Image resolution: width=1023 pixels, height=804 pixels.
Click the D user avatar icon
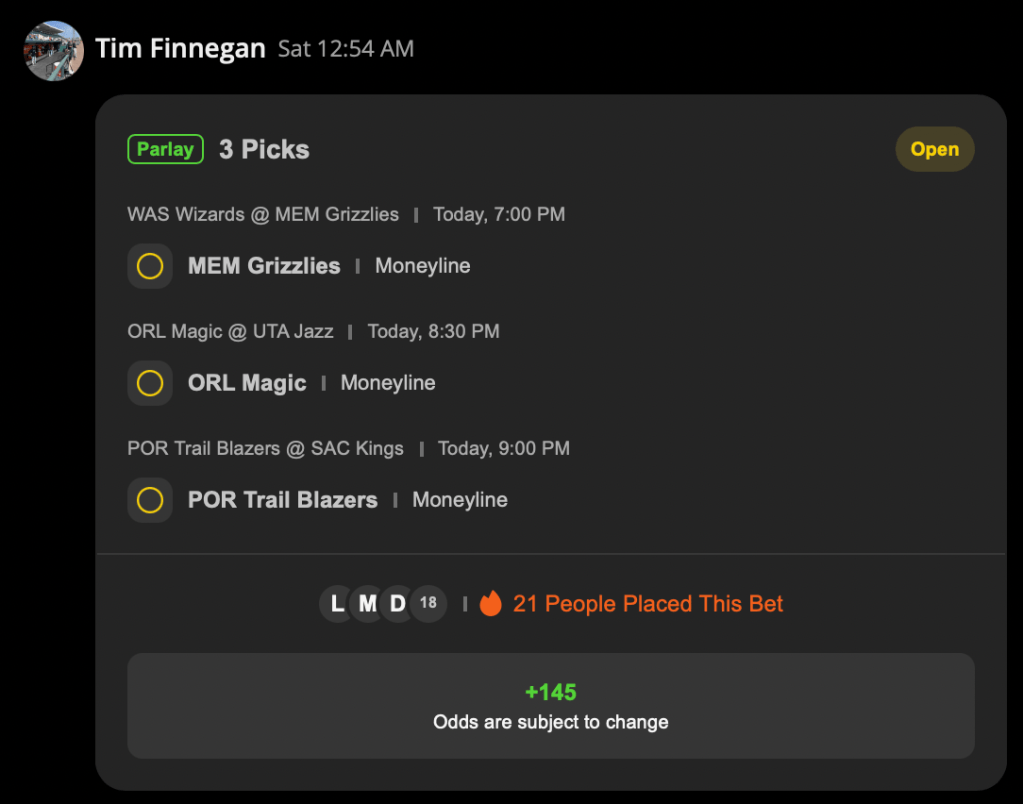pyautogui.click(x=397, y=604)
